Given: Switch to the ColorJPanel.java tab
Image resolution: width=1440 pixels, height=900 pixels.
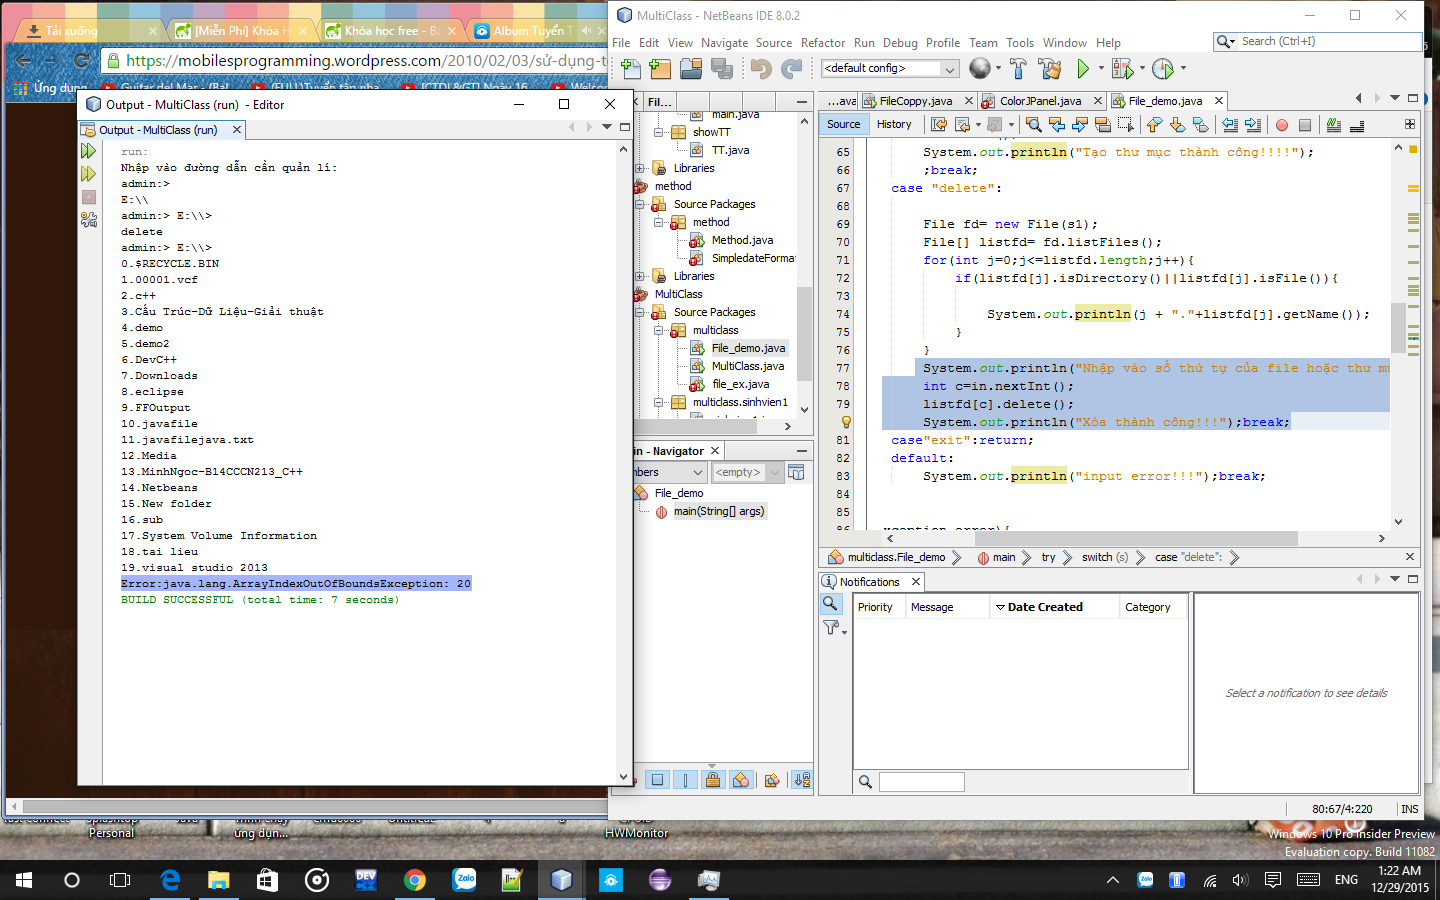Looking at the screenshot, I should pos(1040,101).
